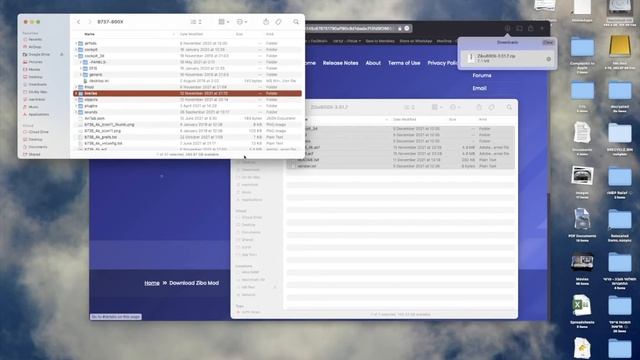Open About page on the website
640x360 pixels.
373,63
